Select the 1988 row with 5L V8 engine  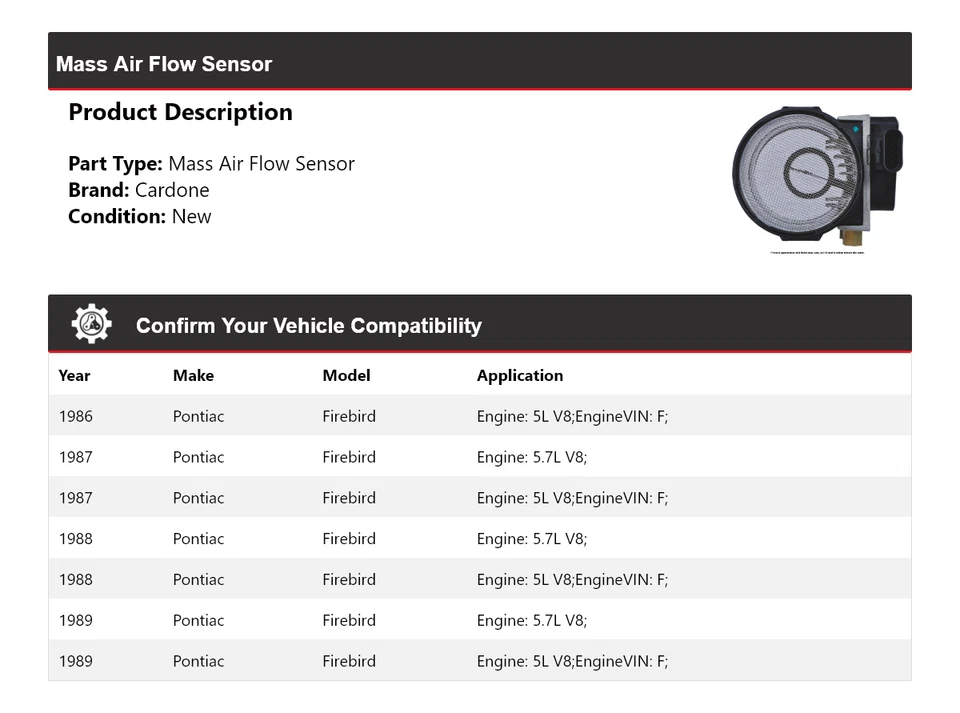point(480,579)
